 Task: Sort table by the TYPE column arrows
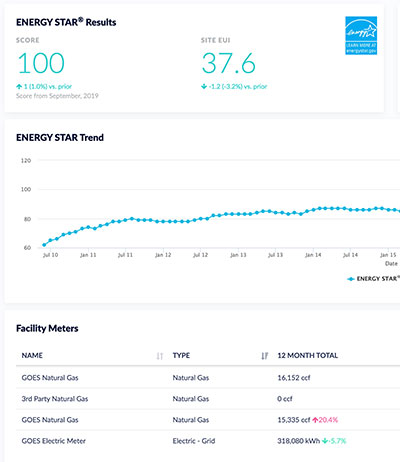click(265, 356)
